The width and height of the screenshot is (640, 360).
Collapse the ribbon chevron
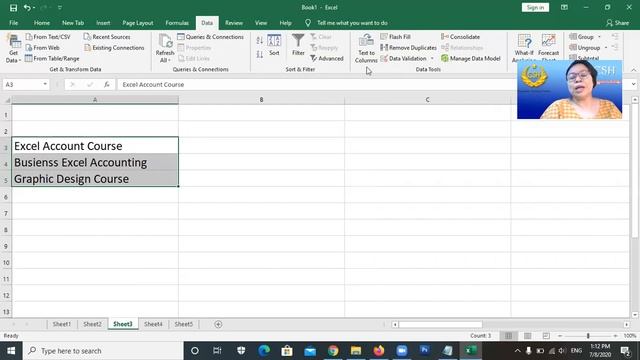coord(633,70)
